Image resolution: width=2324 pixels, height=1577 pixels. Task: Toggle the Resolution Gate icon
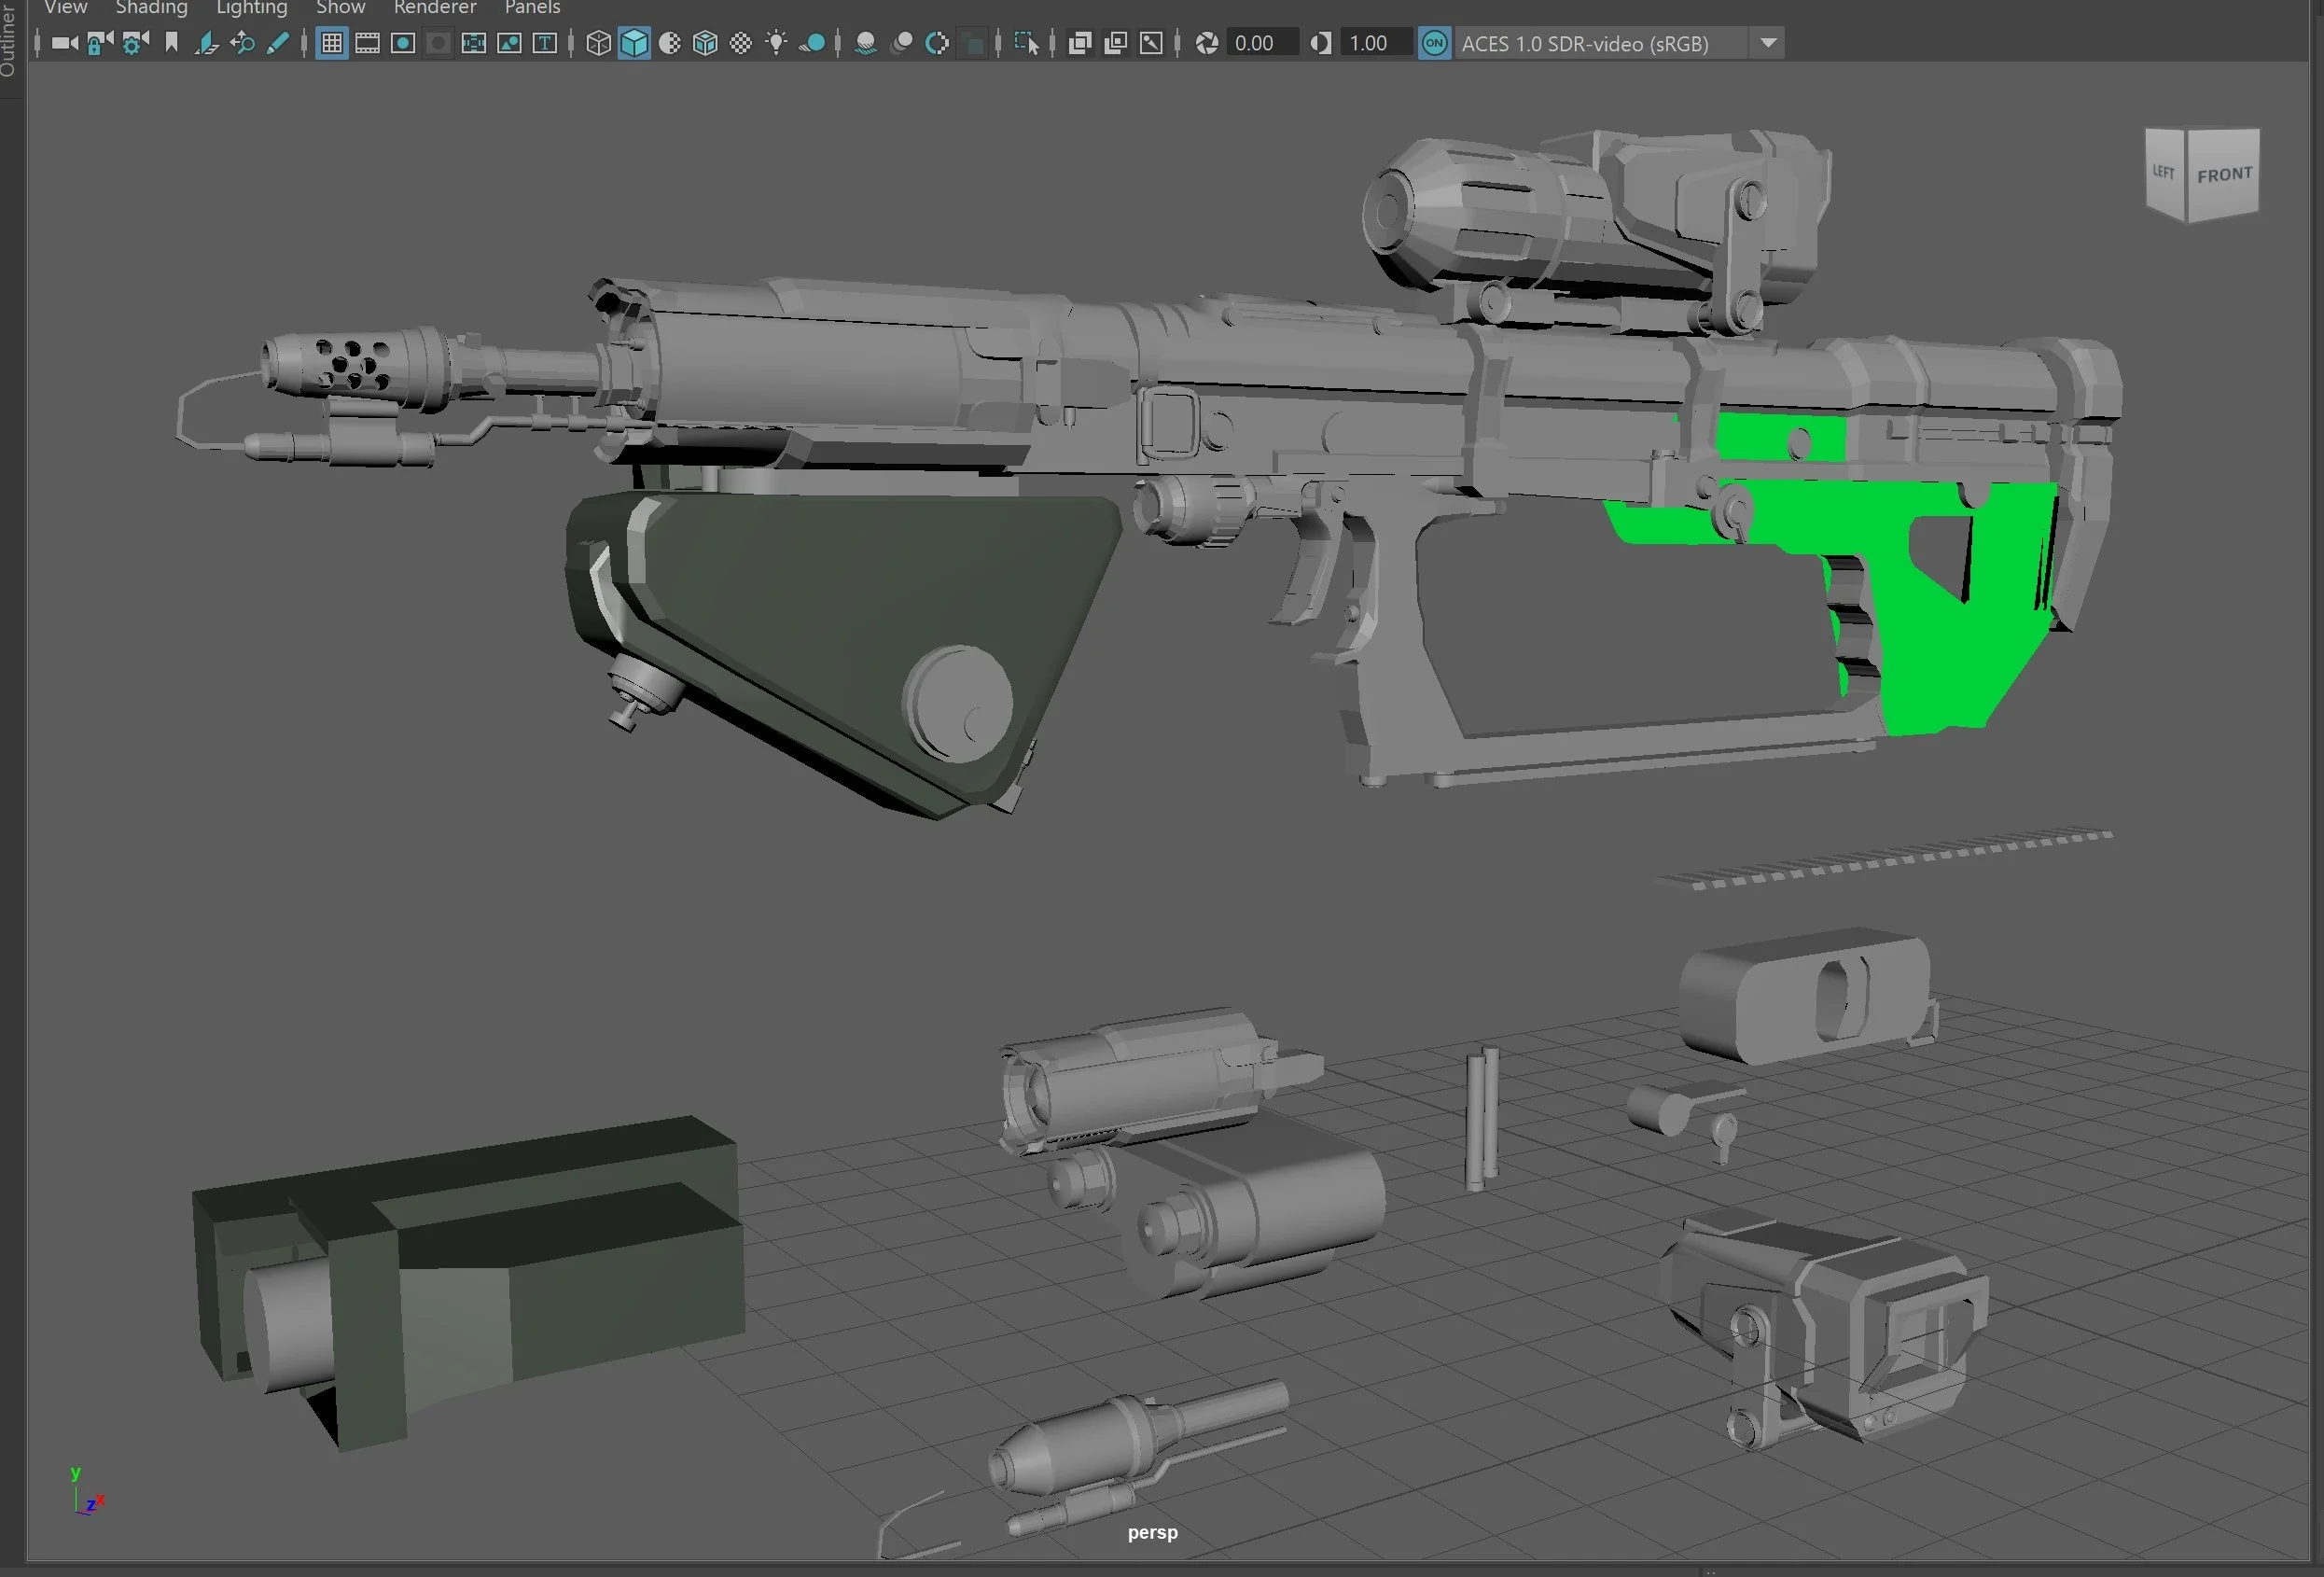pos(403,43)
